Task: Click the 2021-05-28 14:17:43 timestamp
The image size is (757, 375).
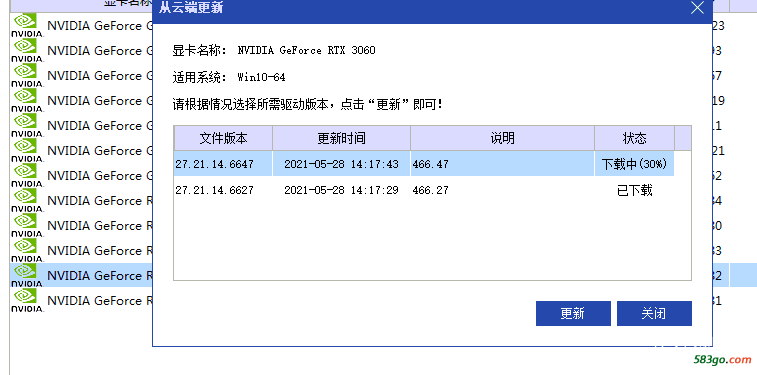Action: pyautogui.click(x=341, y=164)
